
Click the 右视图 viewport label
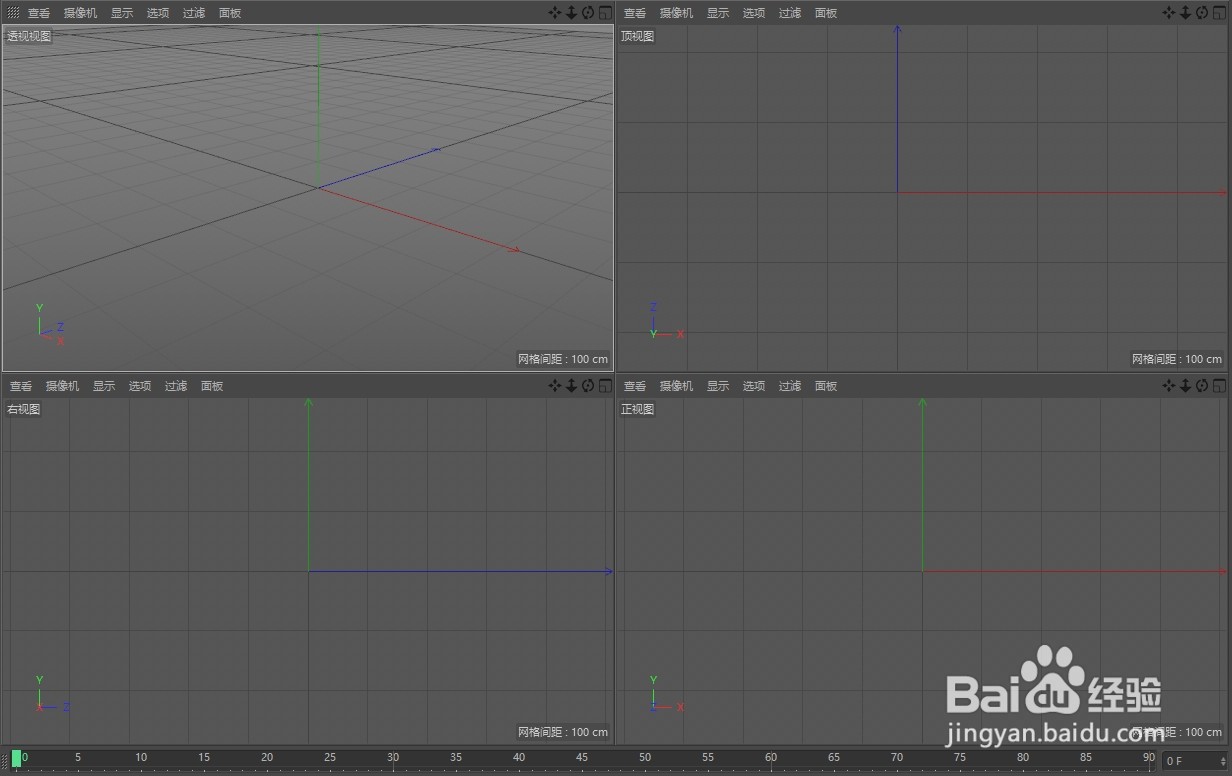24,409
